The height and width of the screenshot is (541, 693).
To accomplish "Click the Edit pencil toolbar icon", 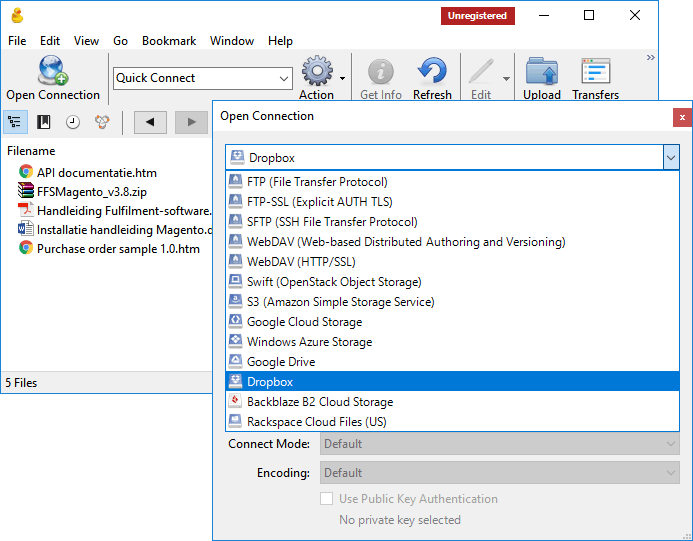I will 481,71.
